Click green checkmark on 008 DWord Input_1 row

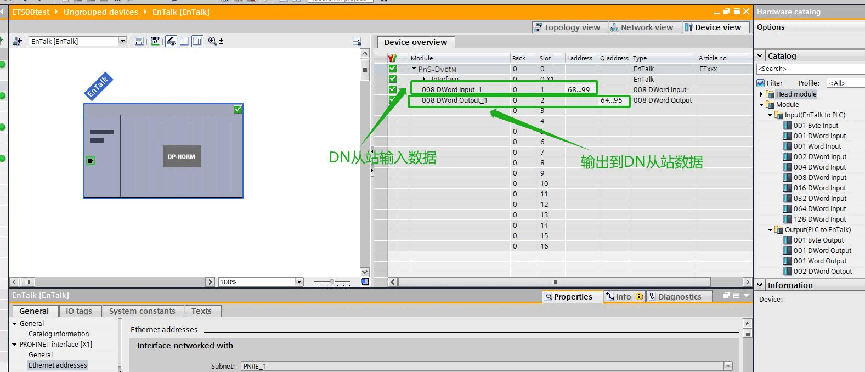point(392,89)
